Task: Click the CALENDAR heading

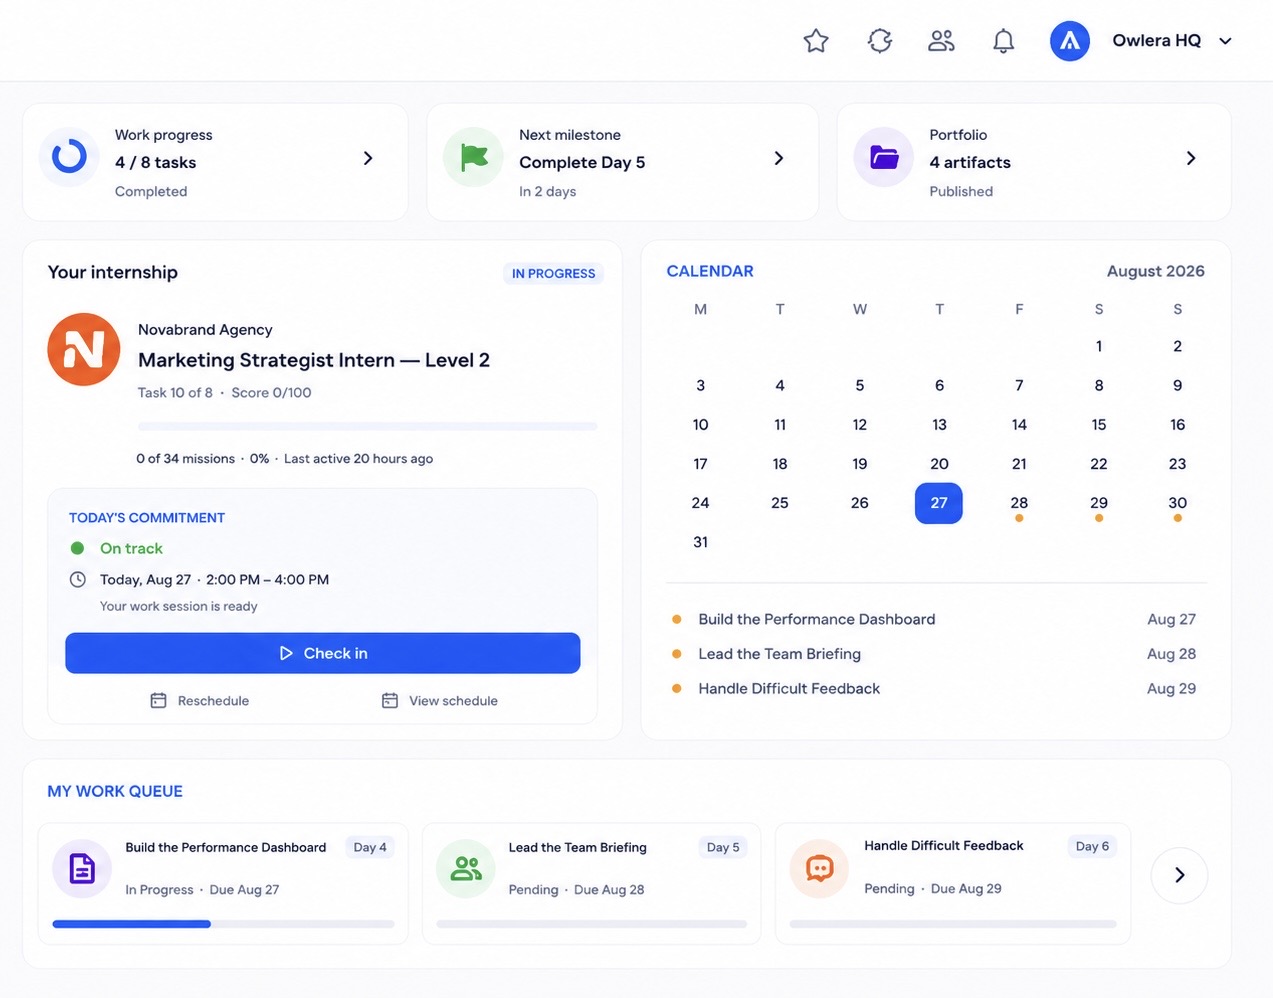Action: [x=710, y=271]
